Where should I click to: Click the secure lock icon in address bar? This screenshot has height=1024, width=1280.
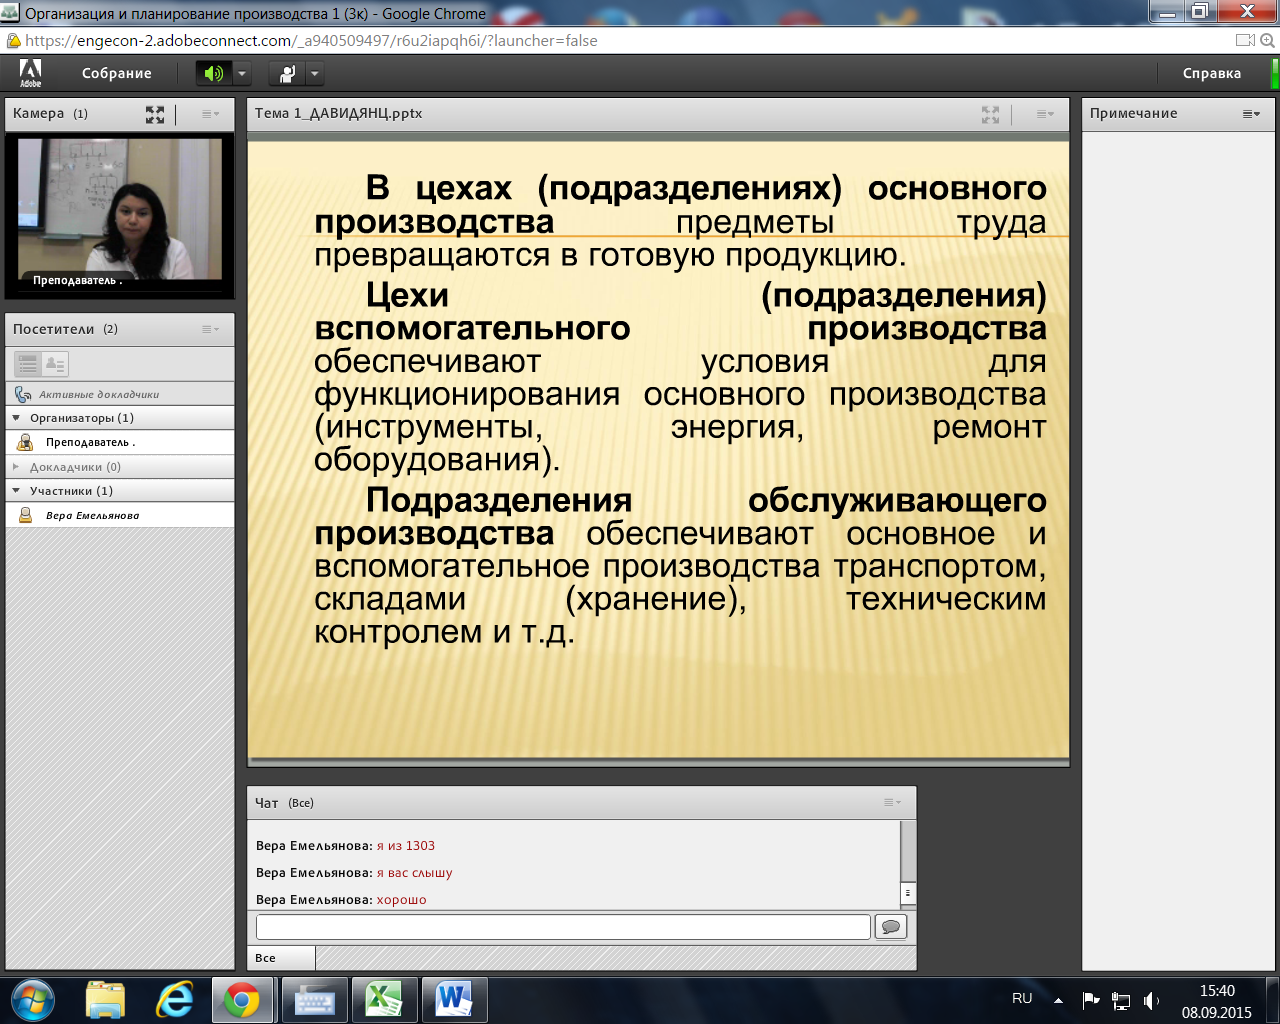pos(13,41)
